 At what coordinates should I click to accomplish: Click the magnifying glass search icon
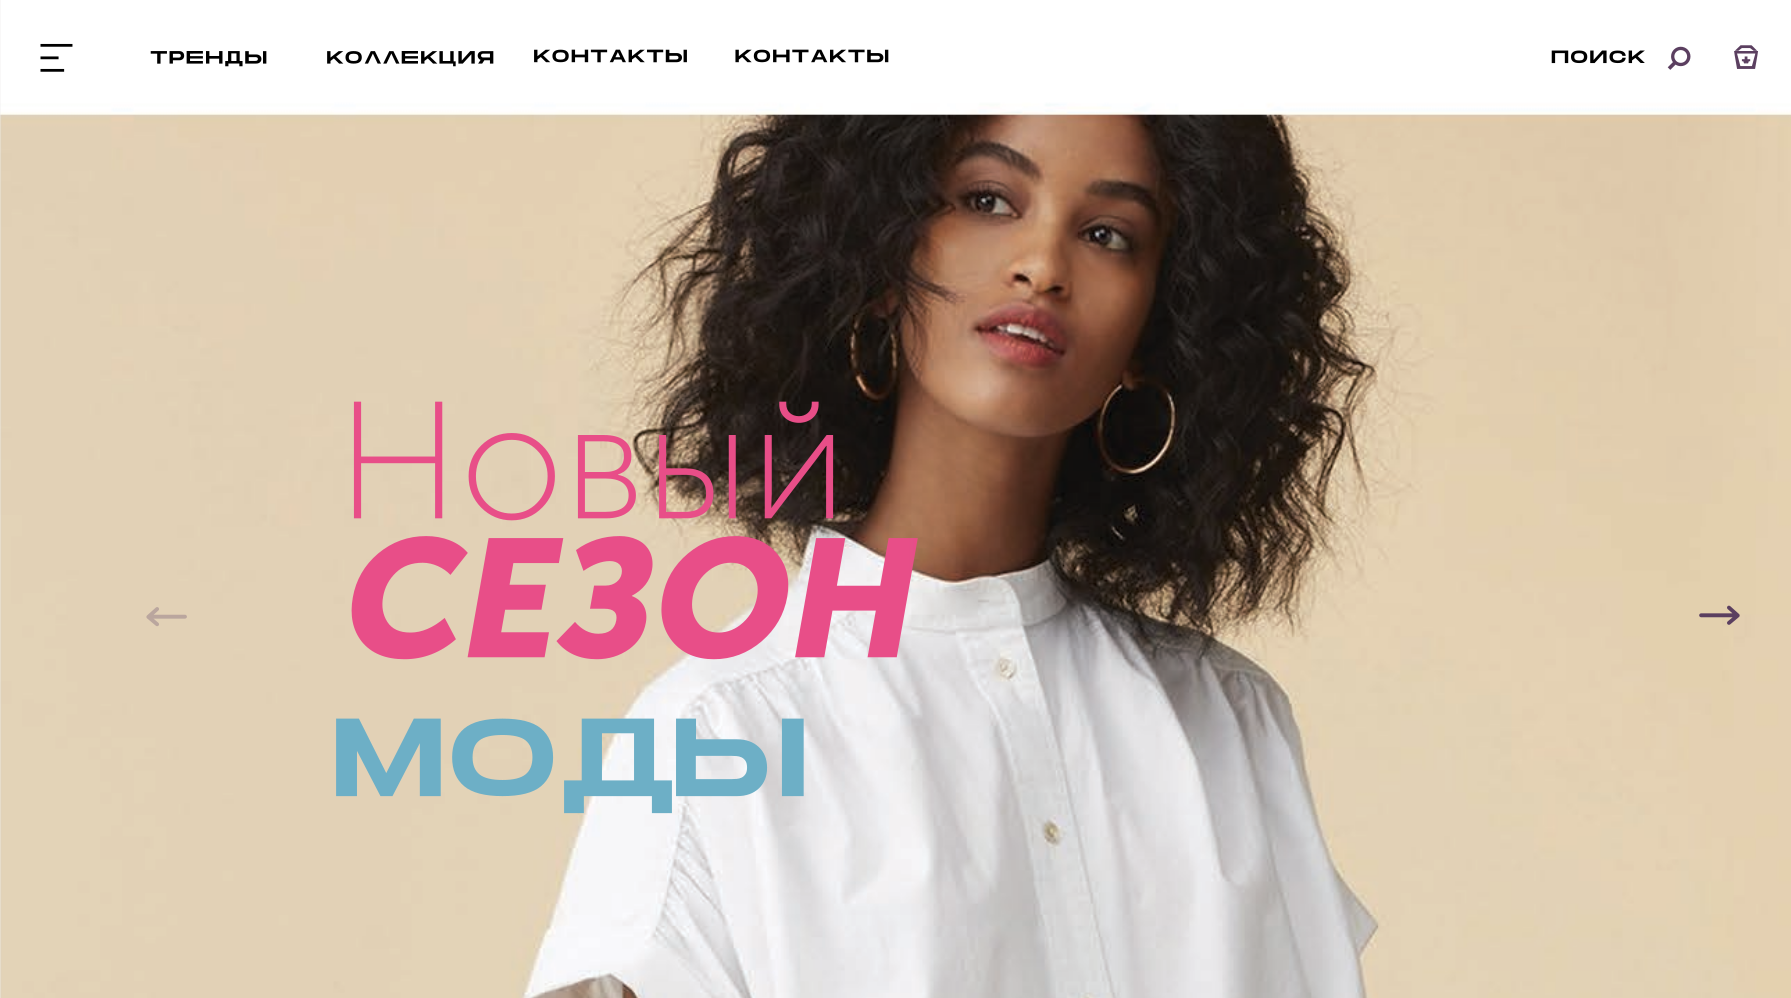pyautogui.click(x=1679, y=58)
